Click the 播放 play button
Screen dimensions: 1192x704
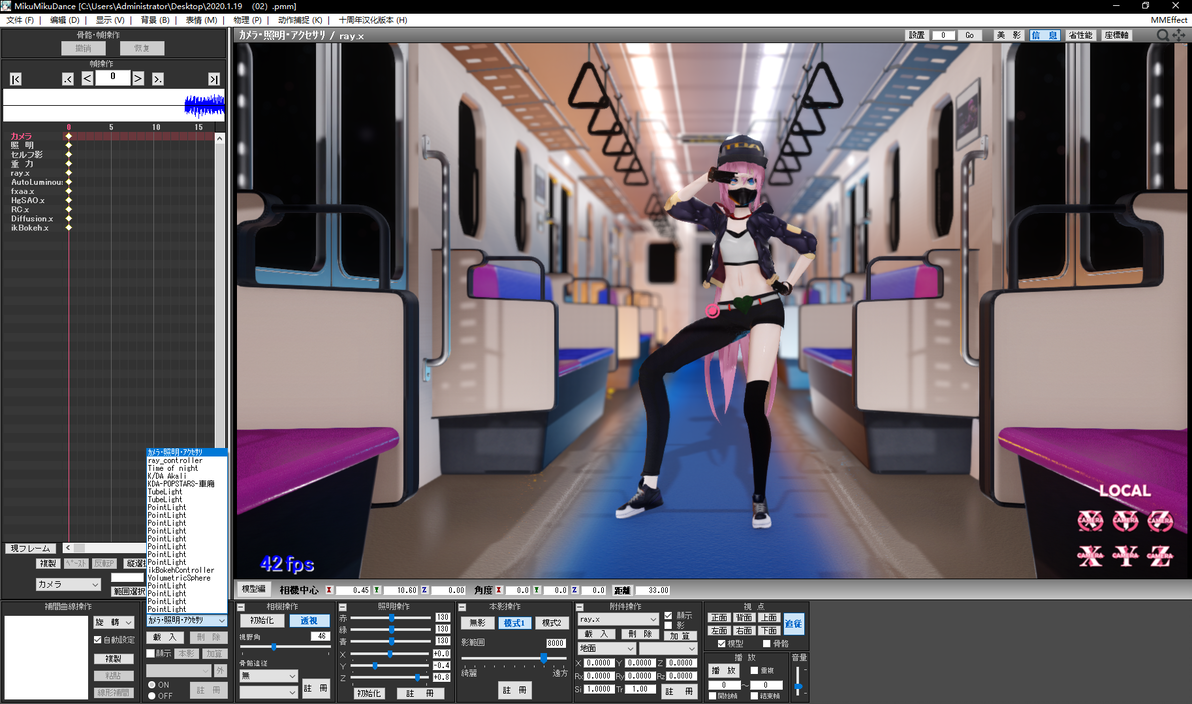[724, 671]
